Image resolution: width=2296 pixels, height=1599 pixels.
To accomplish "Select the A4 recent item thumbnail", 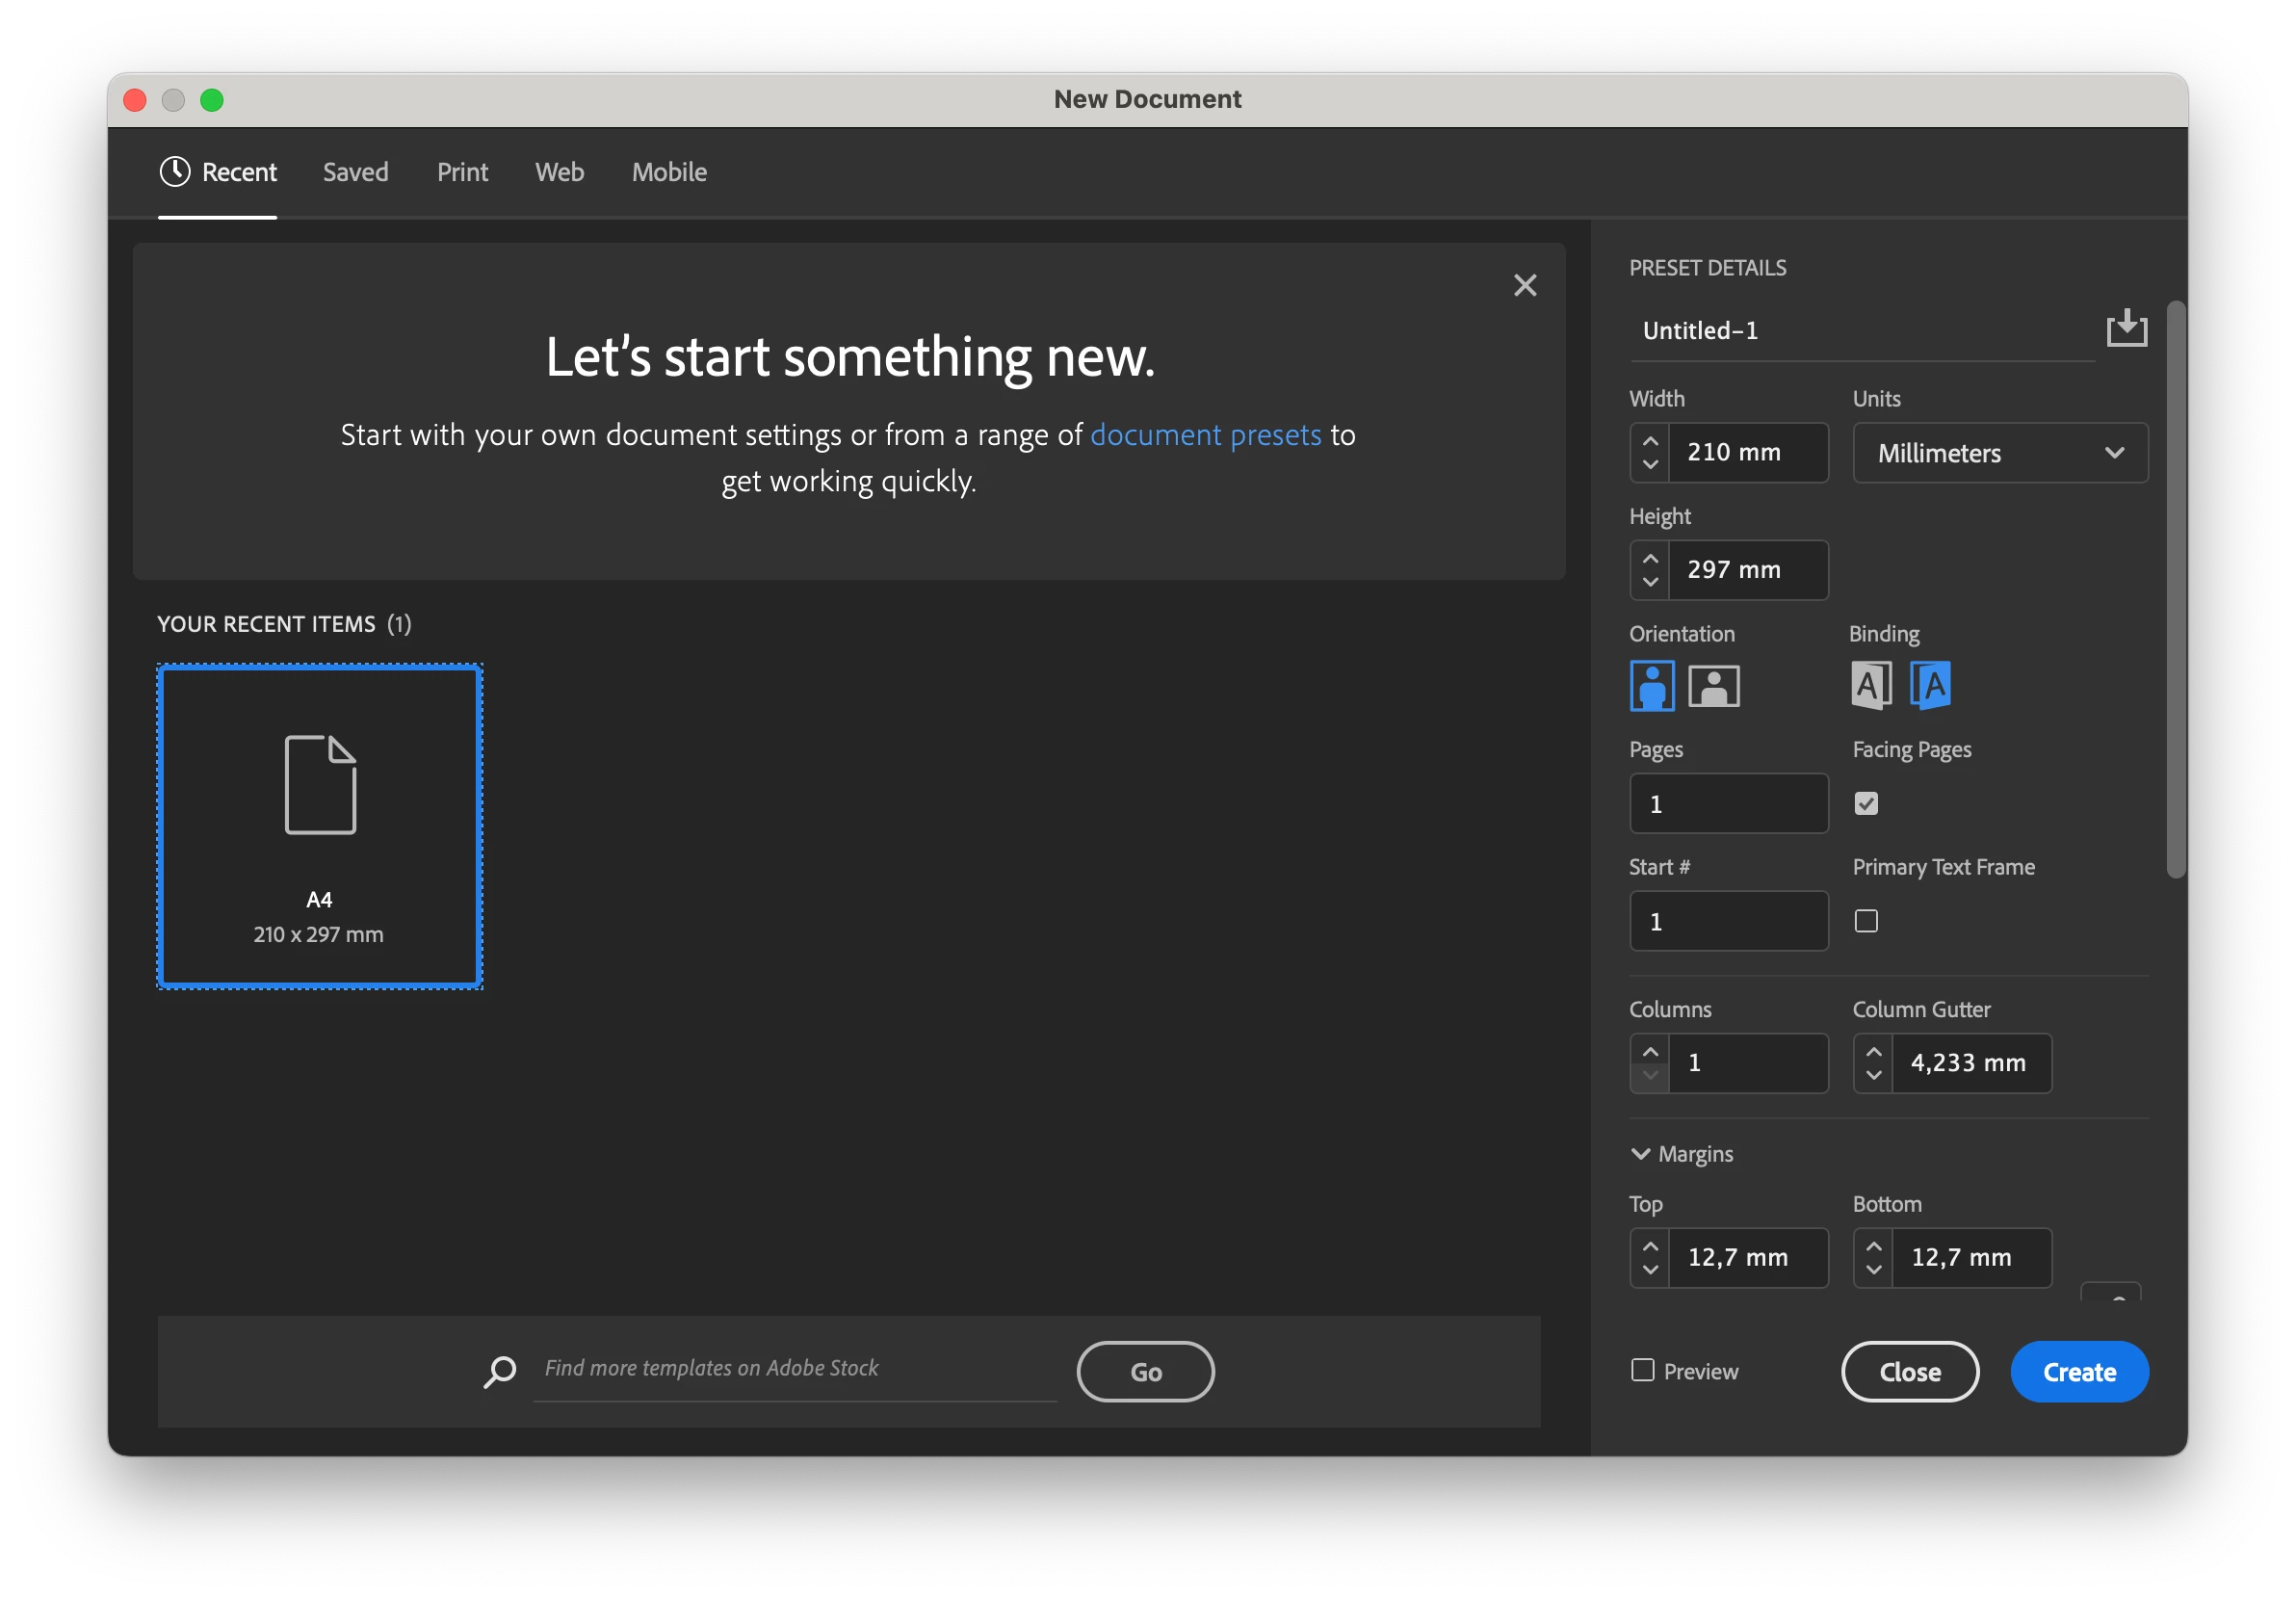I will coord(320,826).
